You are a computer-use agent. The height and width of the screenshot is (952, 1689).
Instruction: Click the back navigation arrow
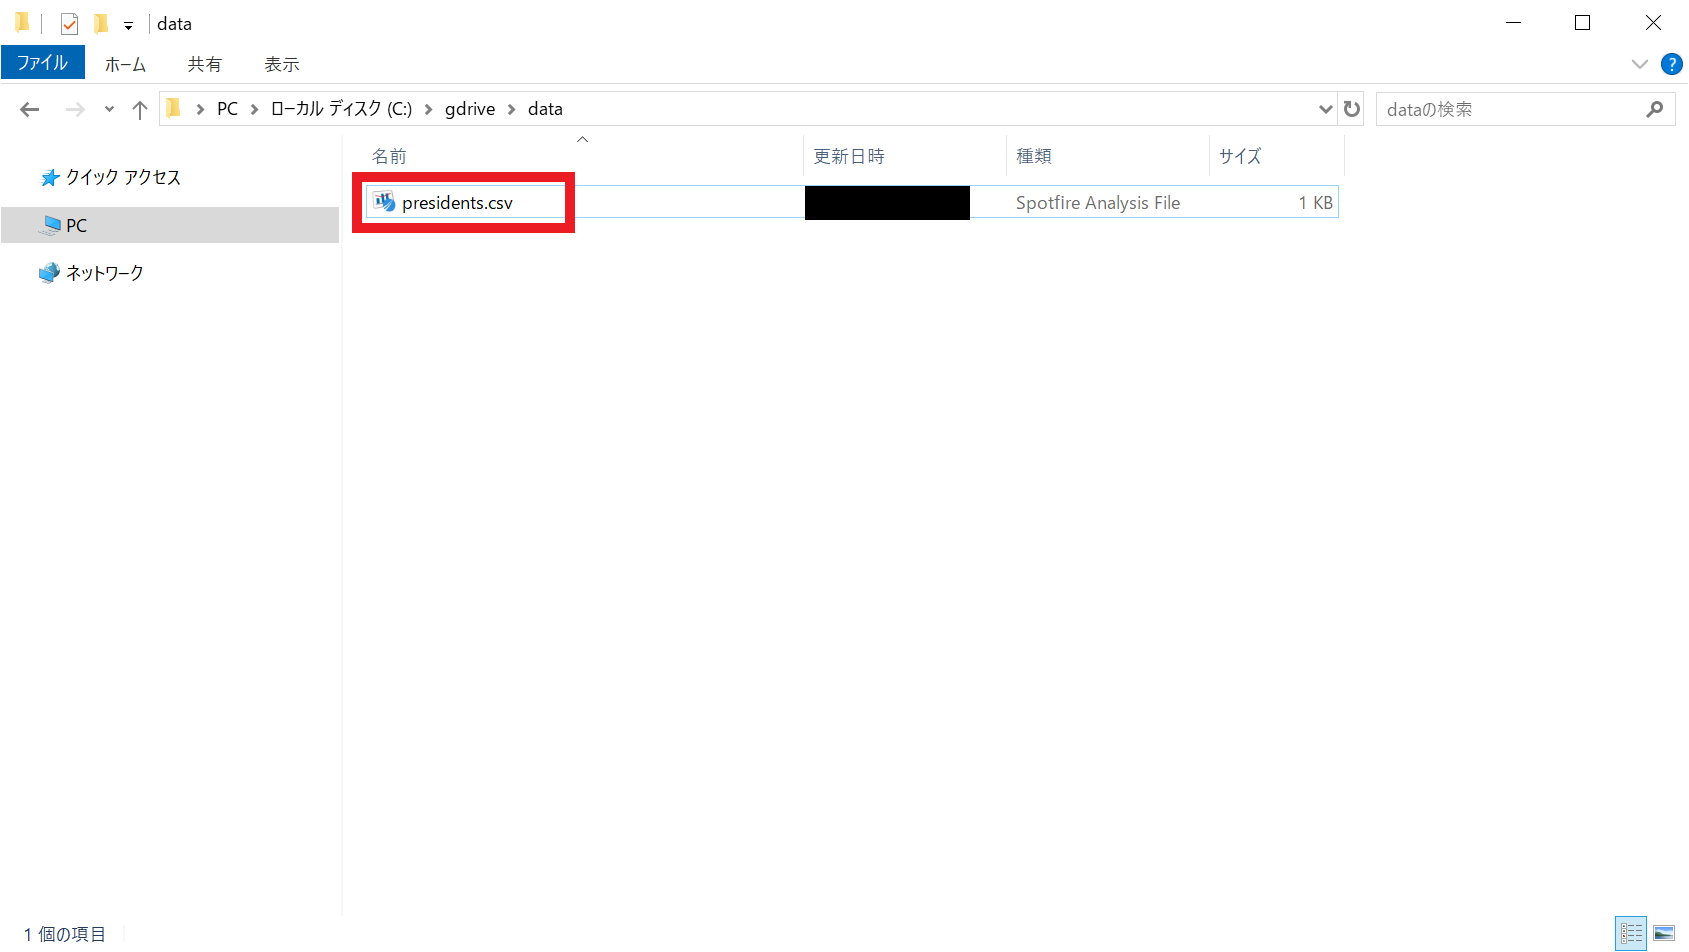(x=30, y=109)
